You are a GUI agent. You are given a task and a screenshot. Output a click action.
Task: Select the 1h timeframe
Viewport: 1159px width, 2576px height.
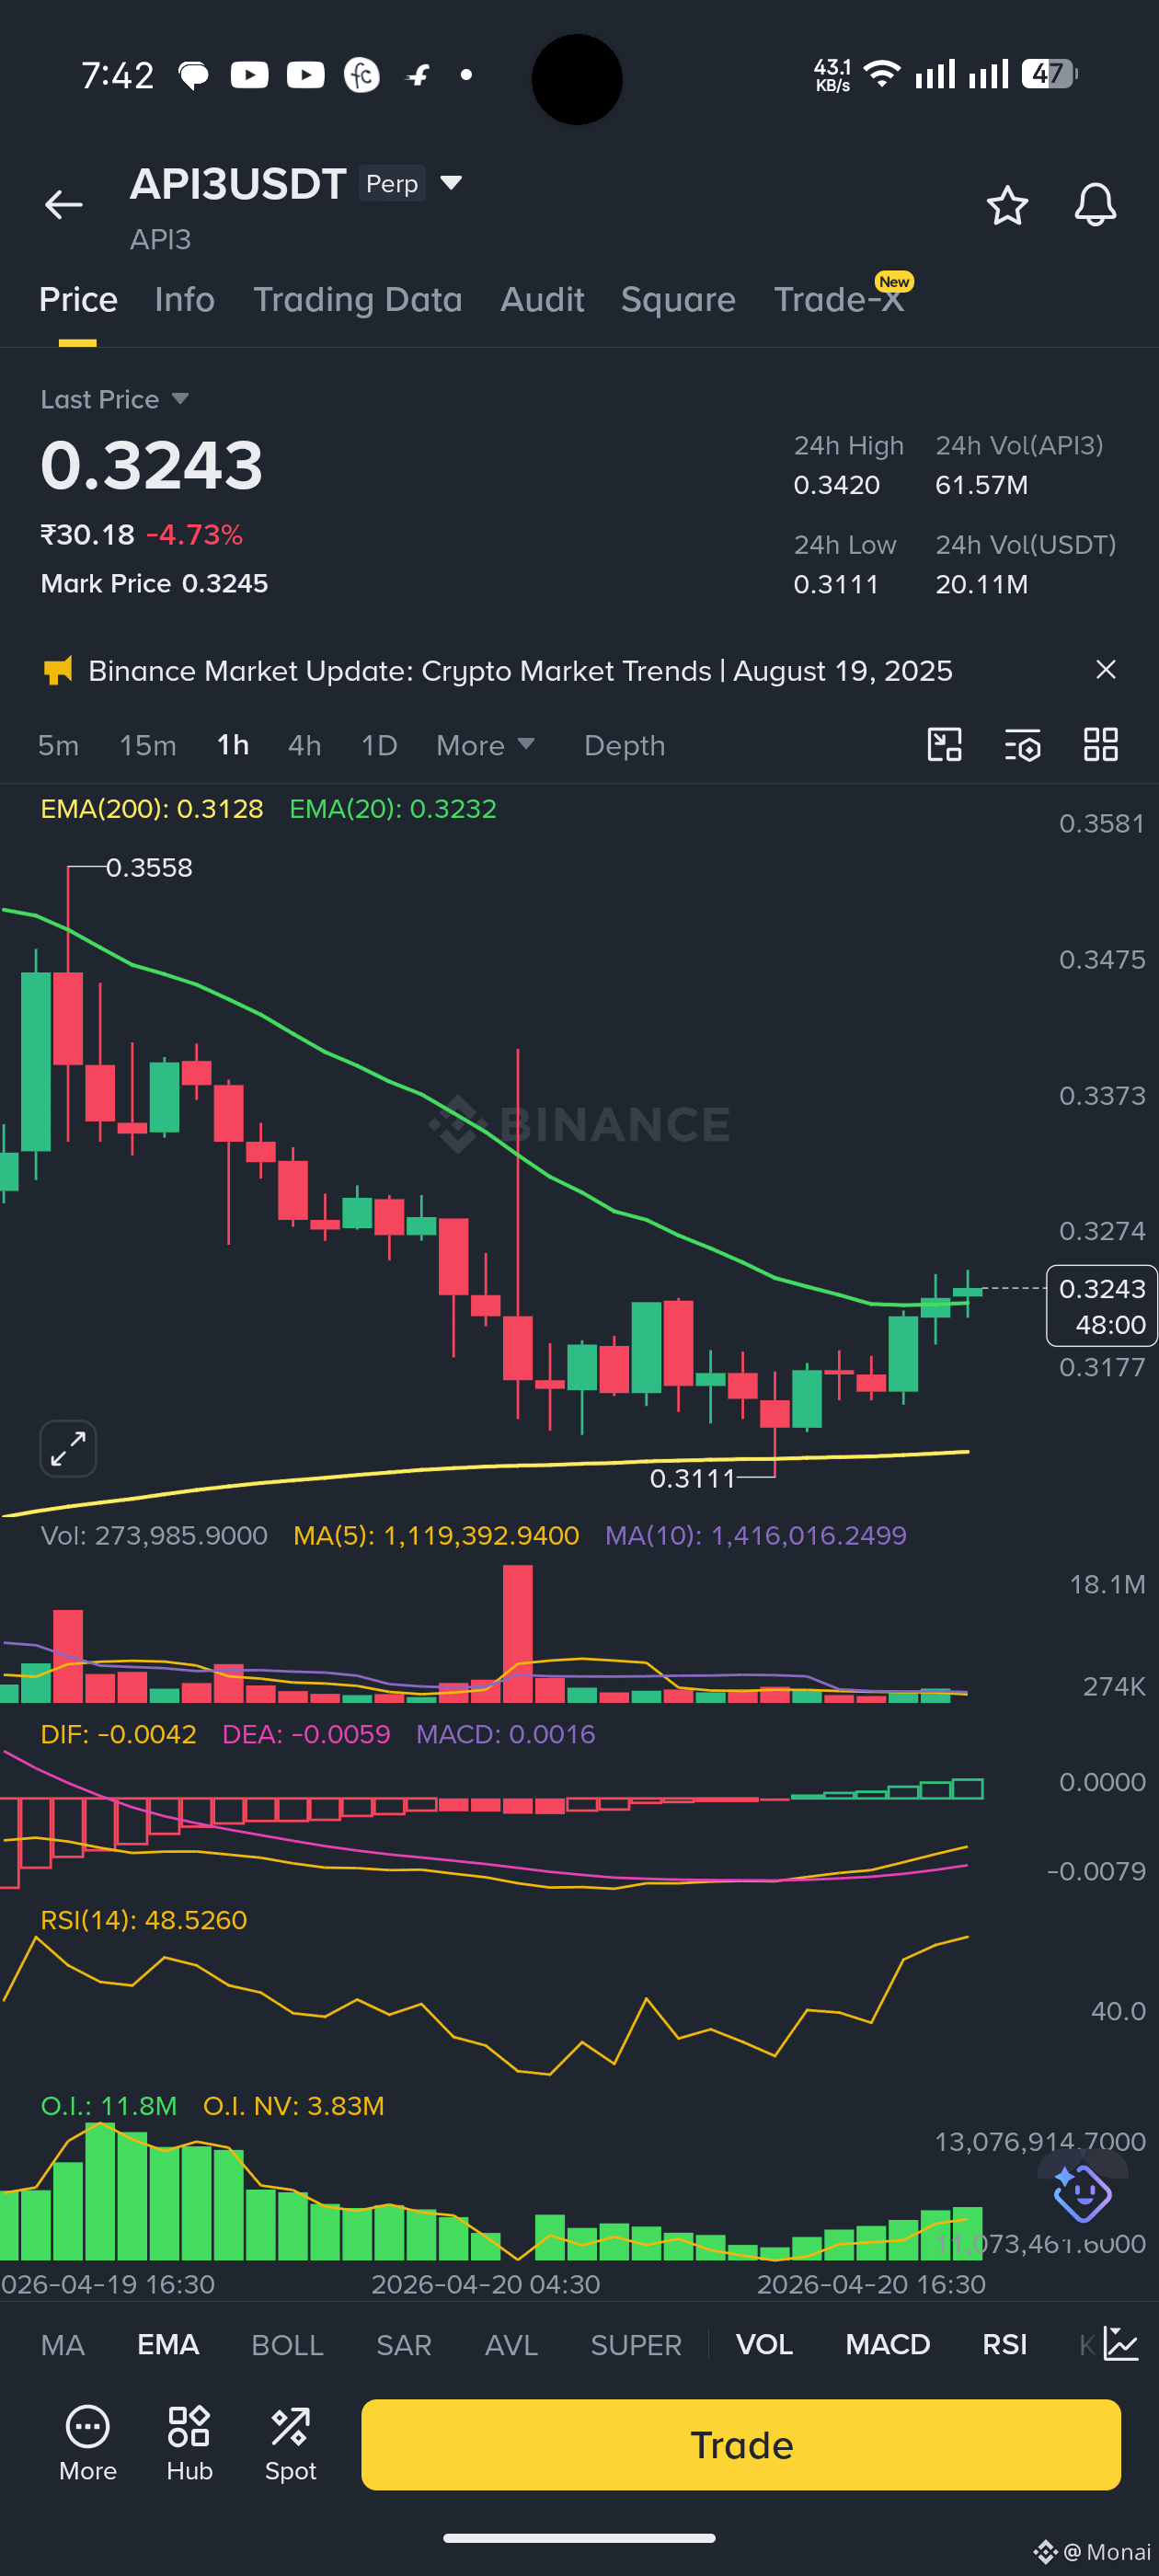(x=233, y=745)
